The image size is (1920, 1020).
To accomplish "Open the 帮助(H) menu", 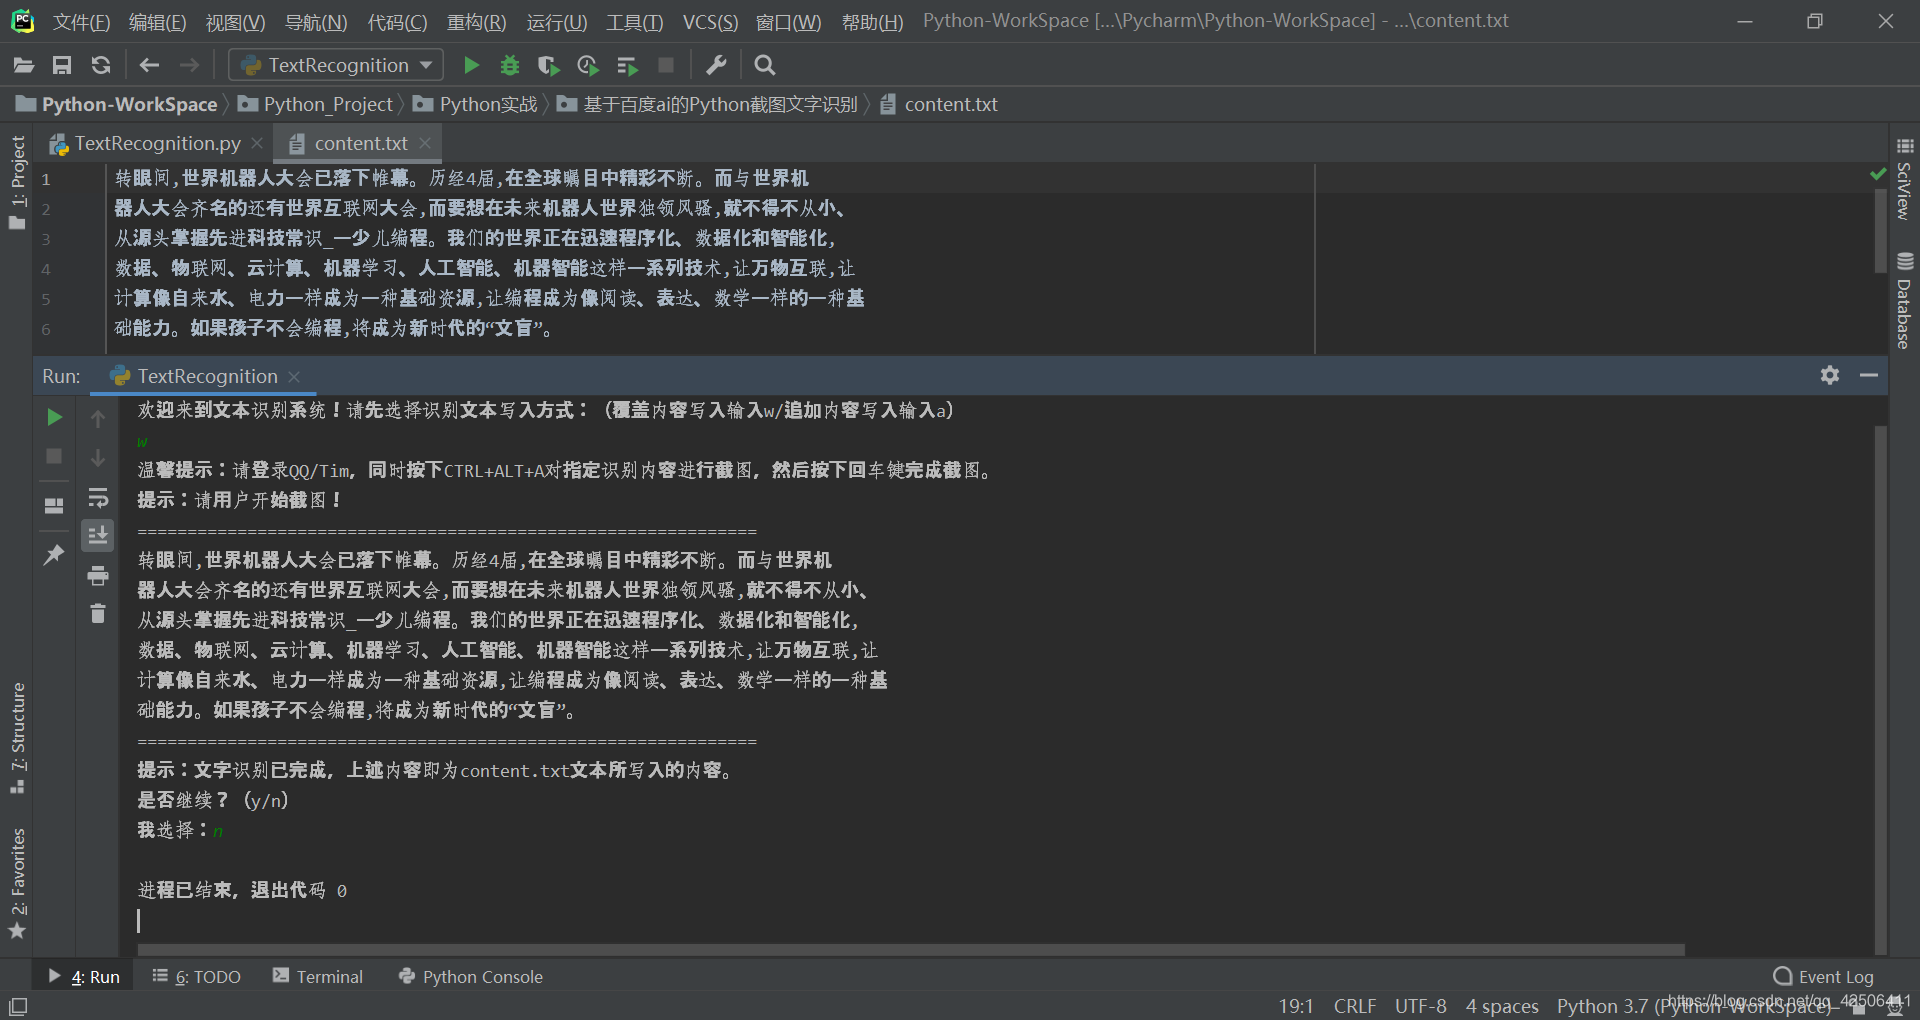I will tap(871, 21).
